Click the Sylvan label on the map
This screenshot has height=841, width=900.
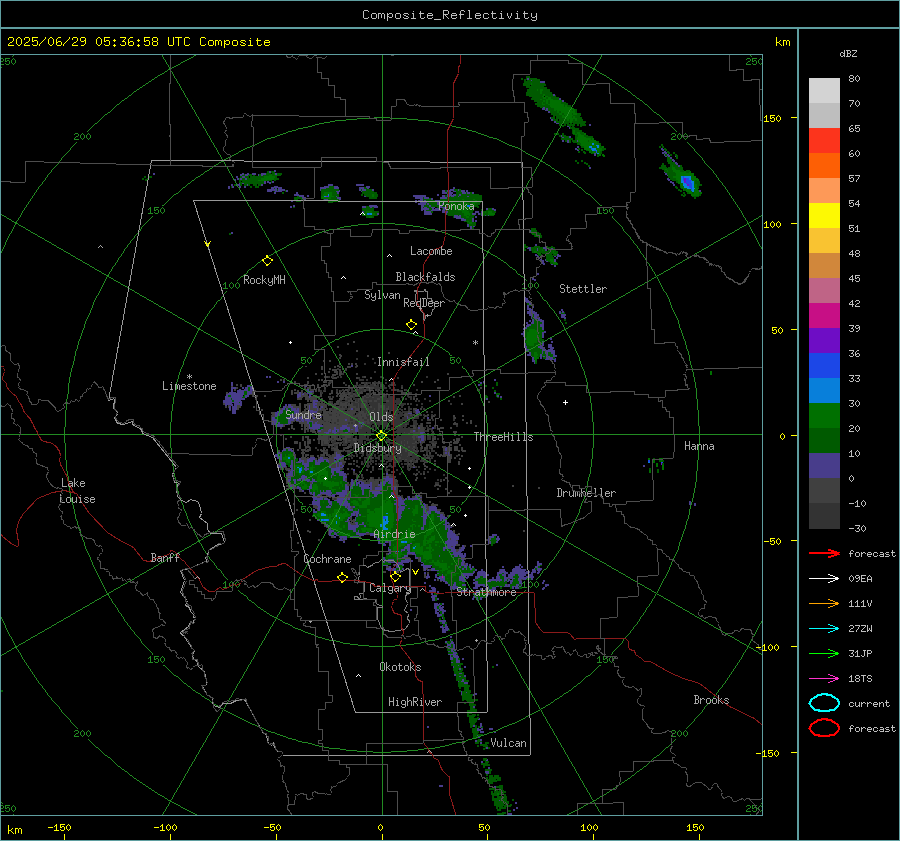382,295
